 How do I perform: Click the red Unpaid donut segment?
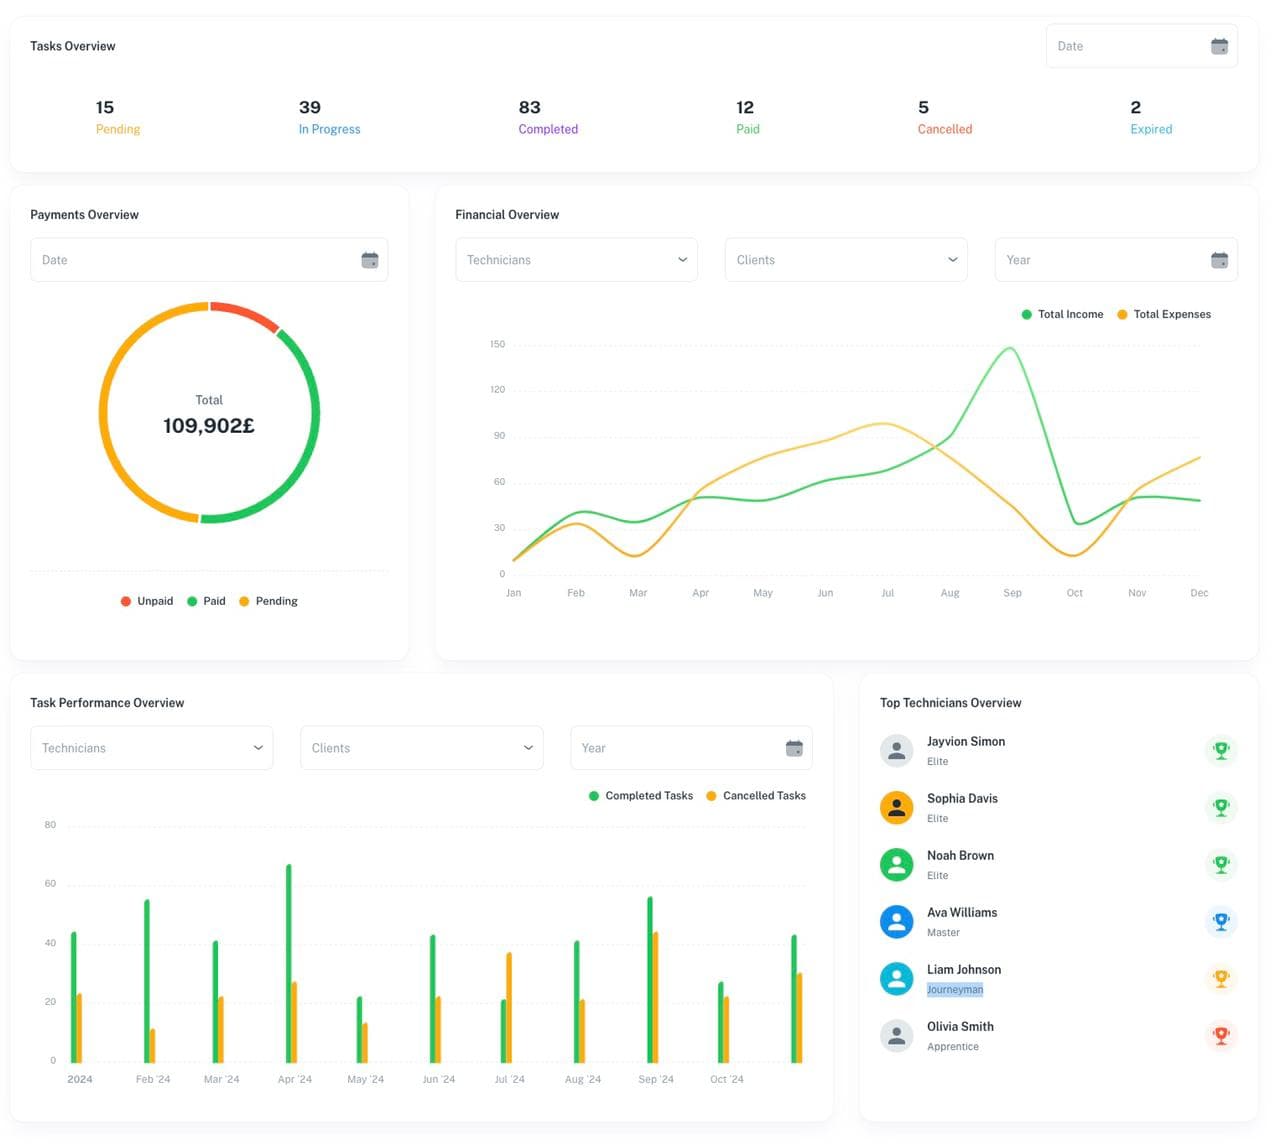point(246,312)
